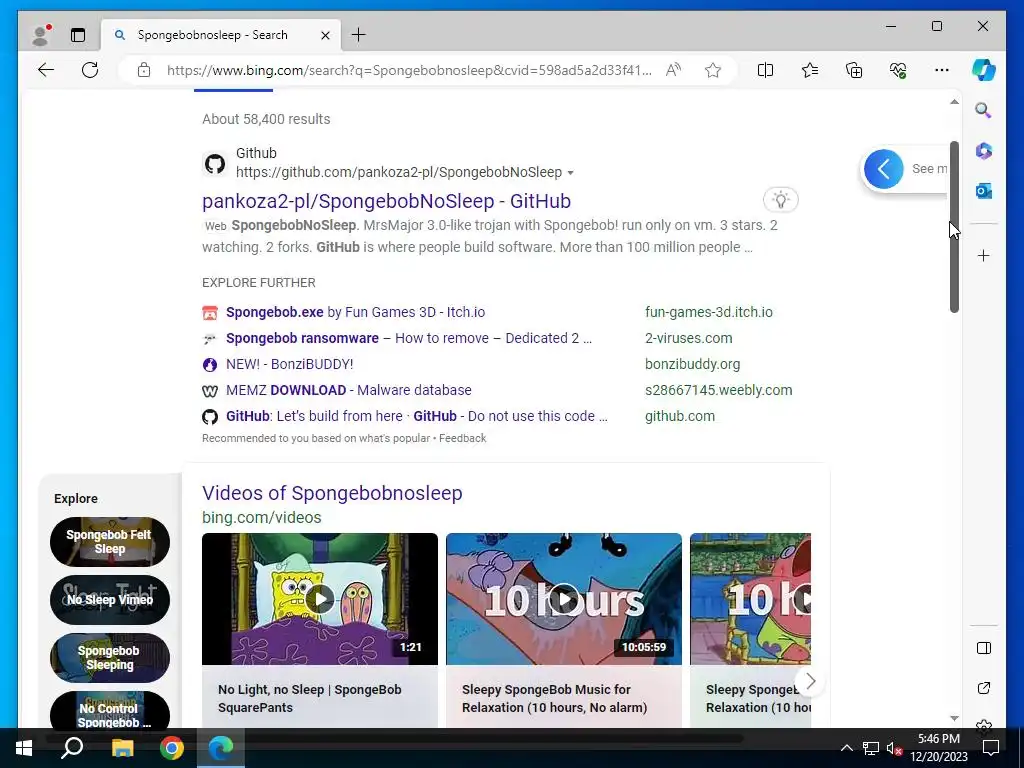Viewport: 1024px width, 768px height.
Task: Click page vertical scrollbar thumb
Action: [x=954, y=227]
